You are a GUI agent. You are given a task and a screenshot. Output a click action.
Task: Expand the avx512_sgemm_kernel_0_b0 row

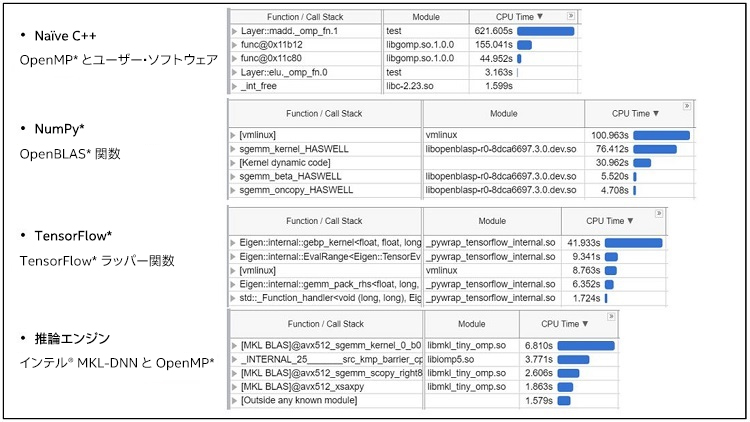[x=234, y=345]
